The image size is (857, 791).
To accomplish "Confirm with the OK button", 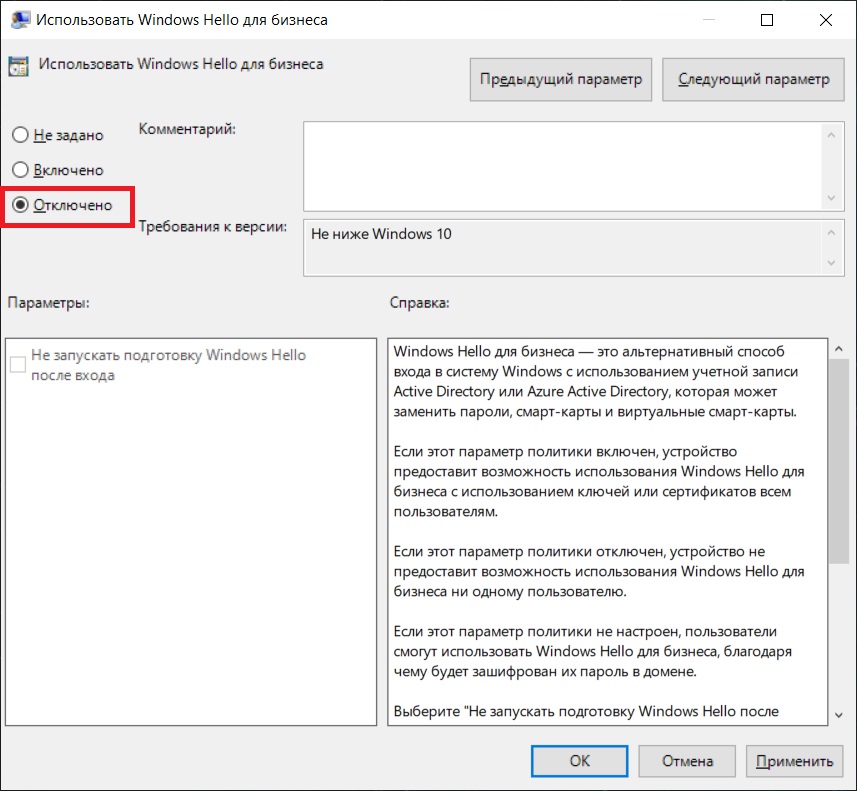I will [x=579, y=761].
